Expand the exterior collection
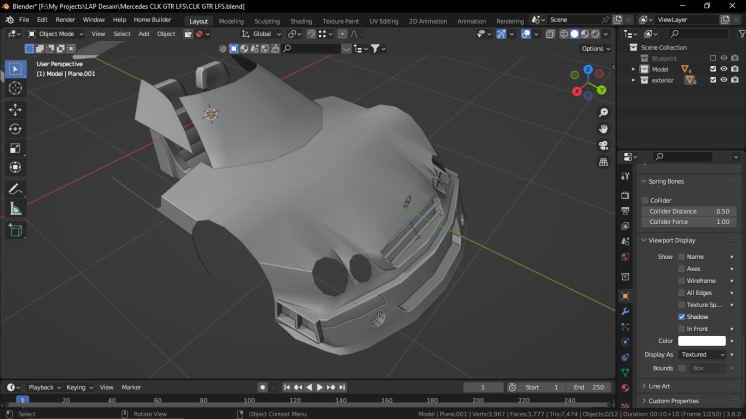The height and width of the screenshot is (419, 746). (x=633, y=80)
